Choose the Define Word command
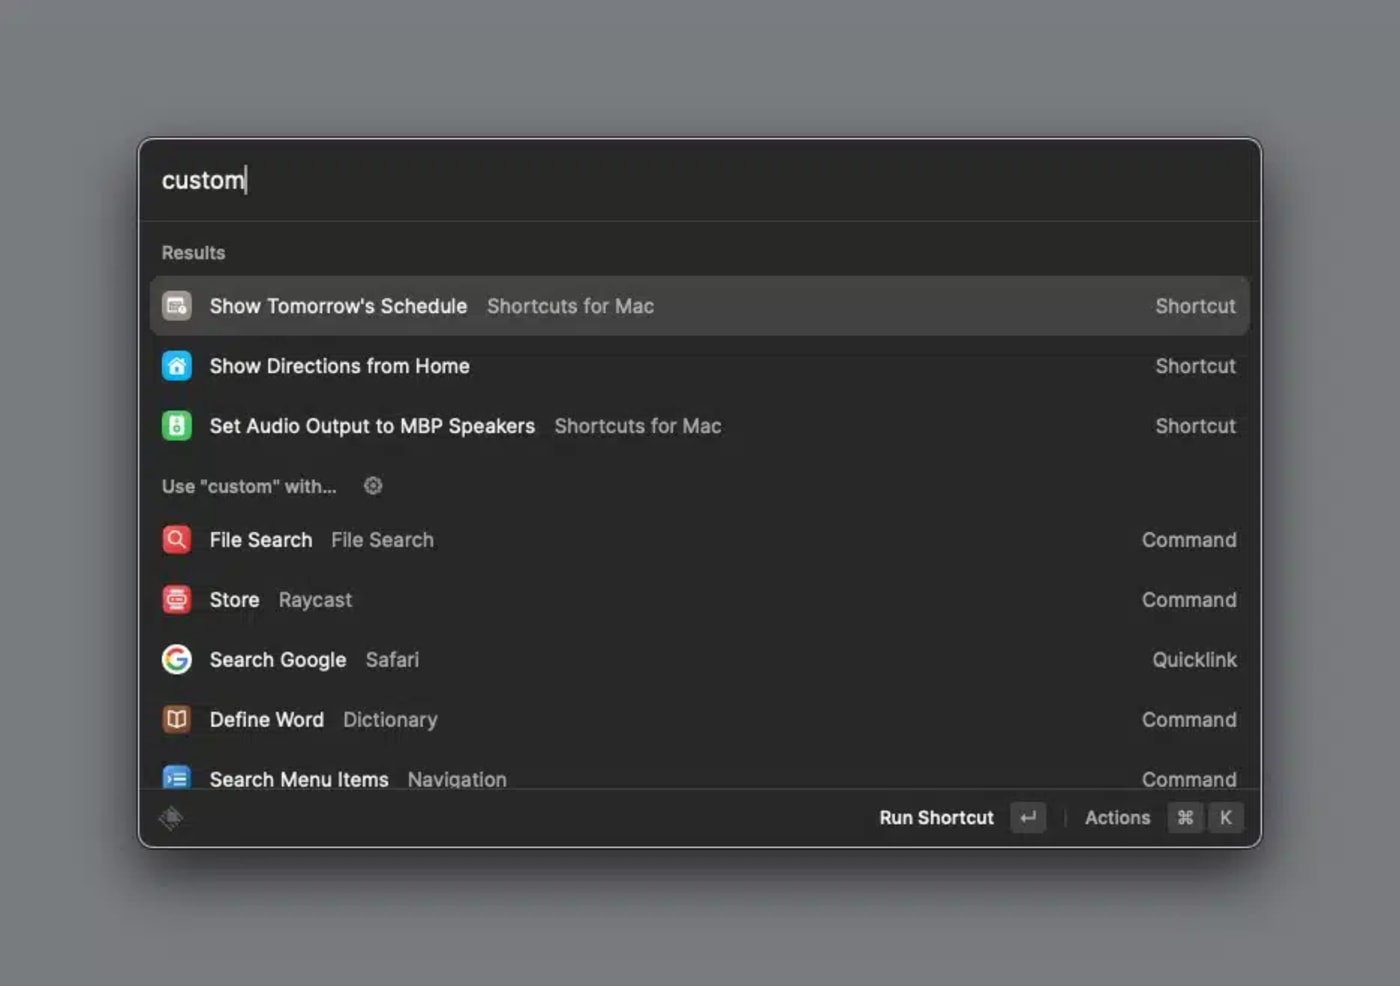 700,720
